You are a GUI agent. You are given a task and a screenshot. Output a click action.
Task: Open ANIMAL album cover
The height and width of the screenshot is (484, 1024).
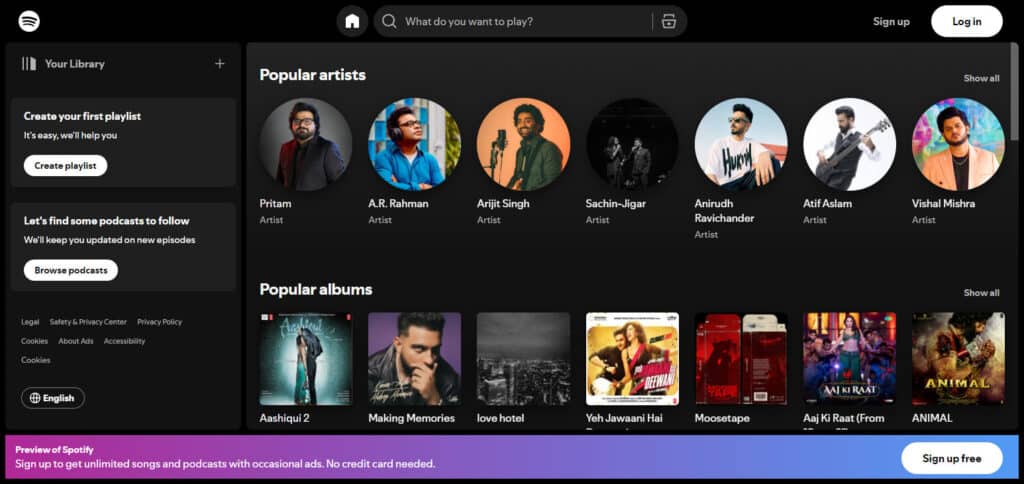tap(958, 359)
